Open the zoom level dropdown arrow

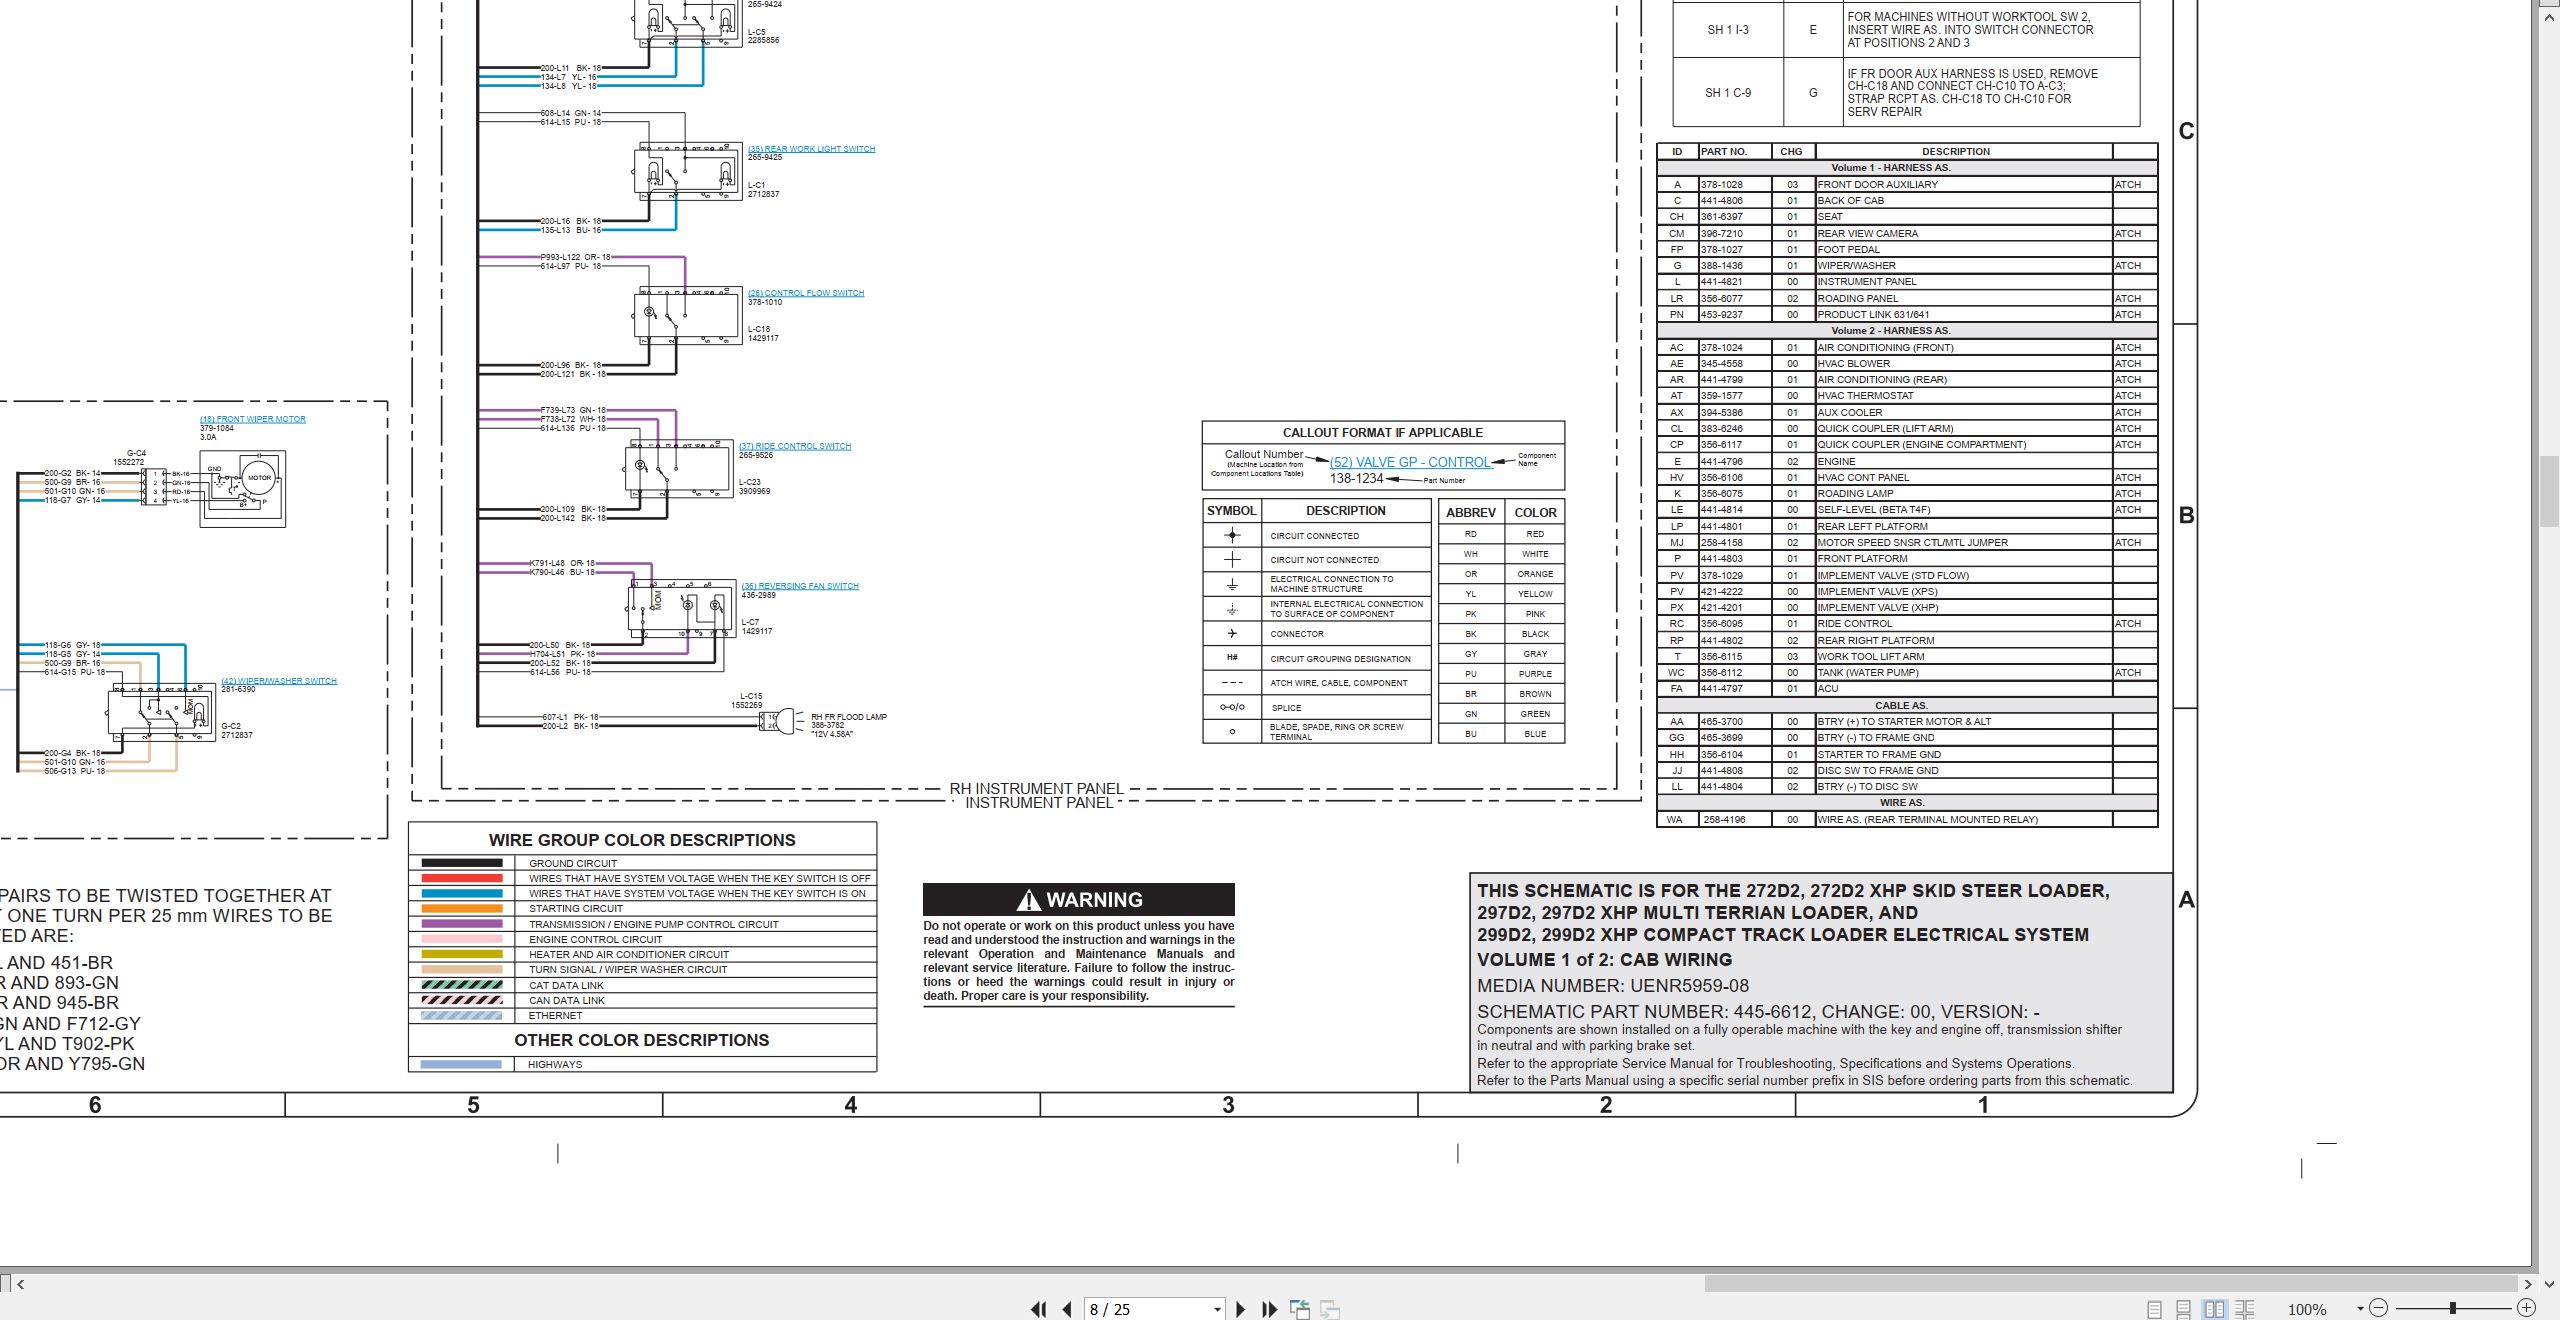click(x=2360, y=1309)
